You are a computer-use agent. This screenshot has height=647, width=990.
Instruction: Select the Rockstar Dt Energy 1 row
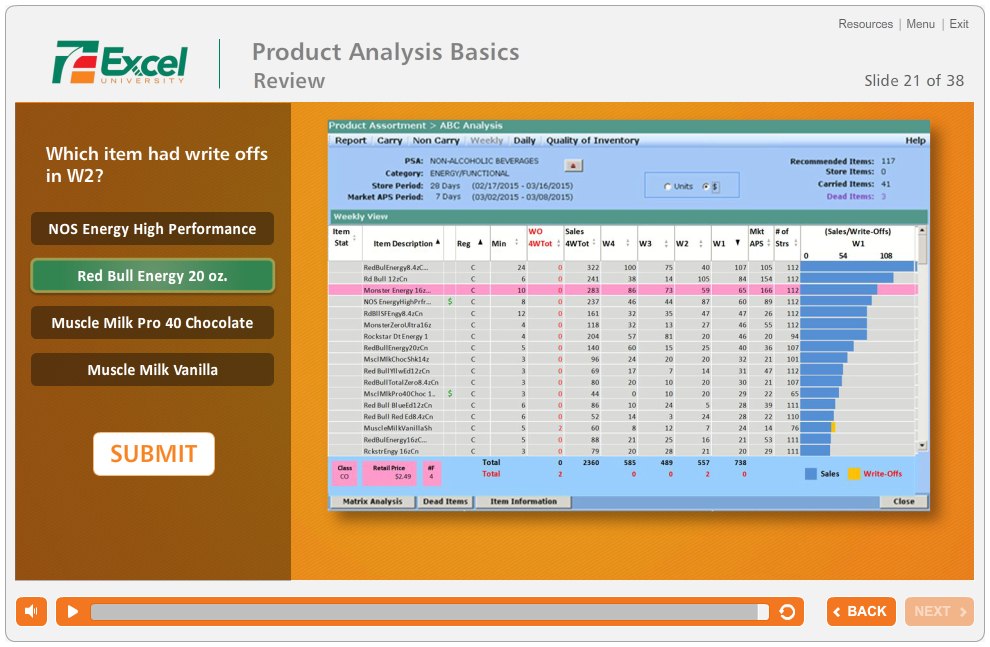click(x=622, y=336)
